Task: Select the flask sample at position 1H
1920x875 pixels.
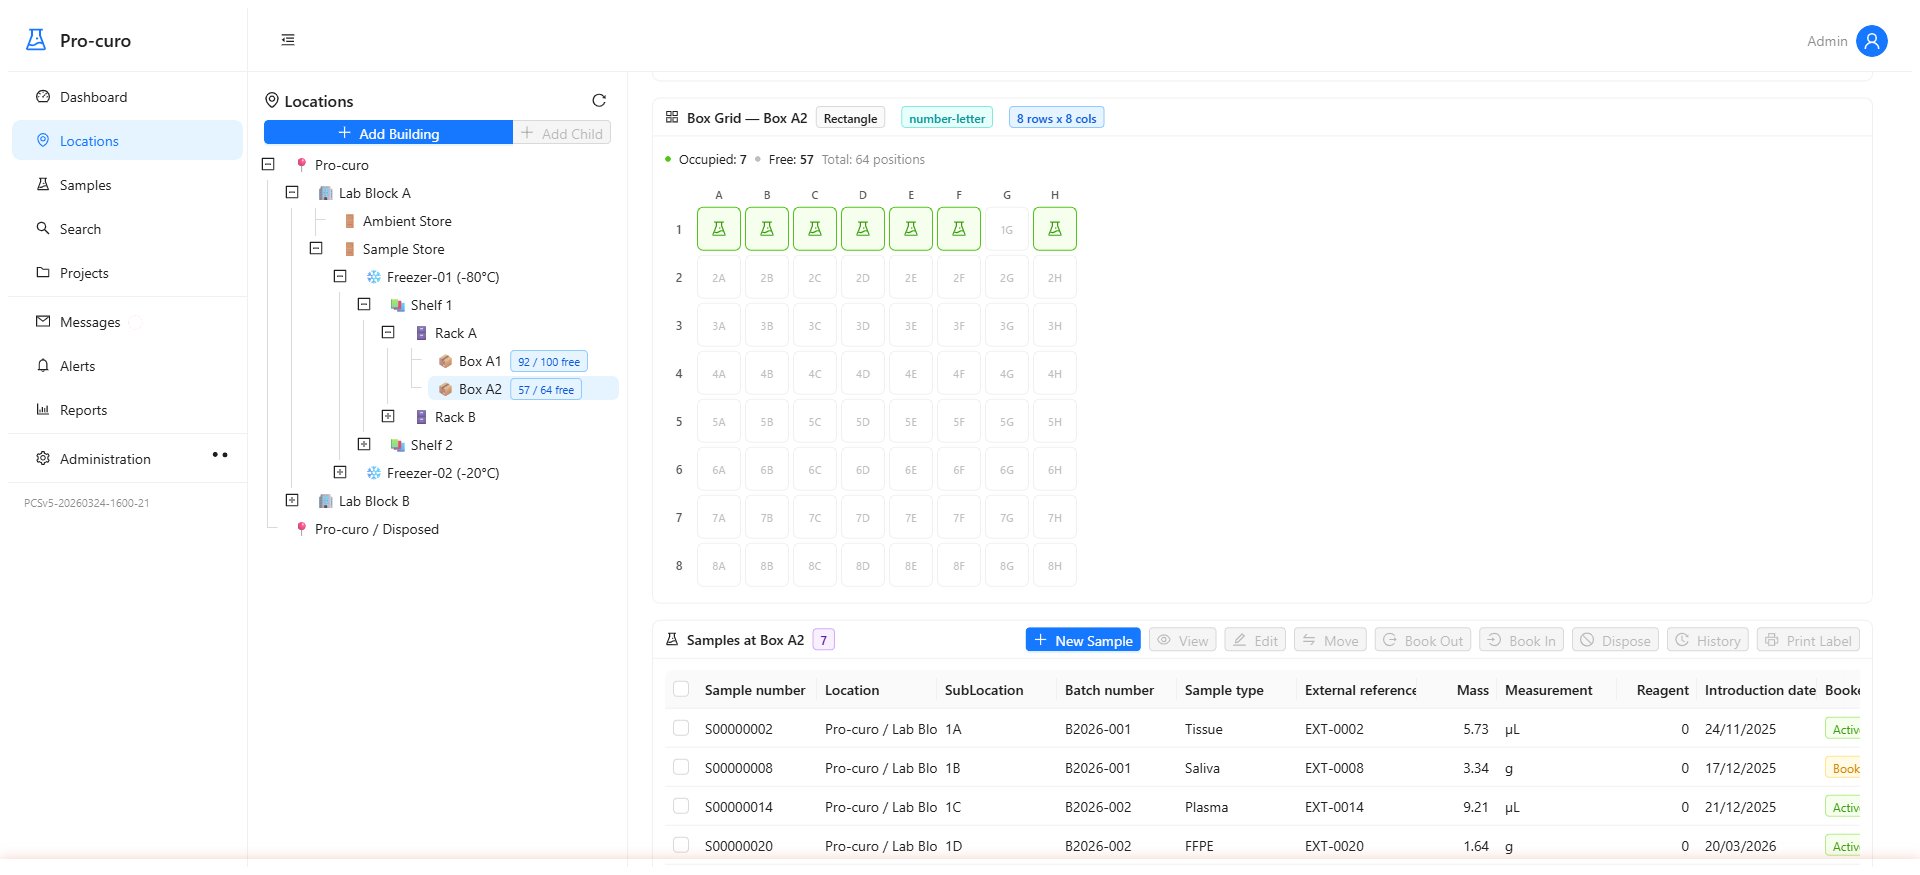Action: (x=1054, y=229)
